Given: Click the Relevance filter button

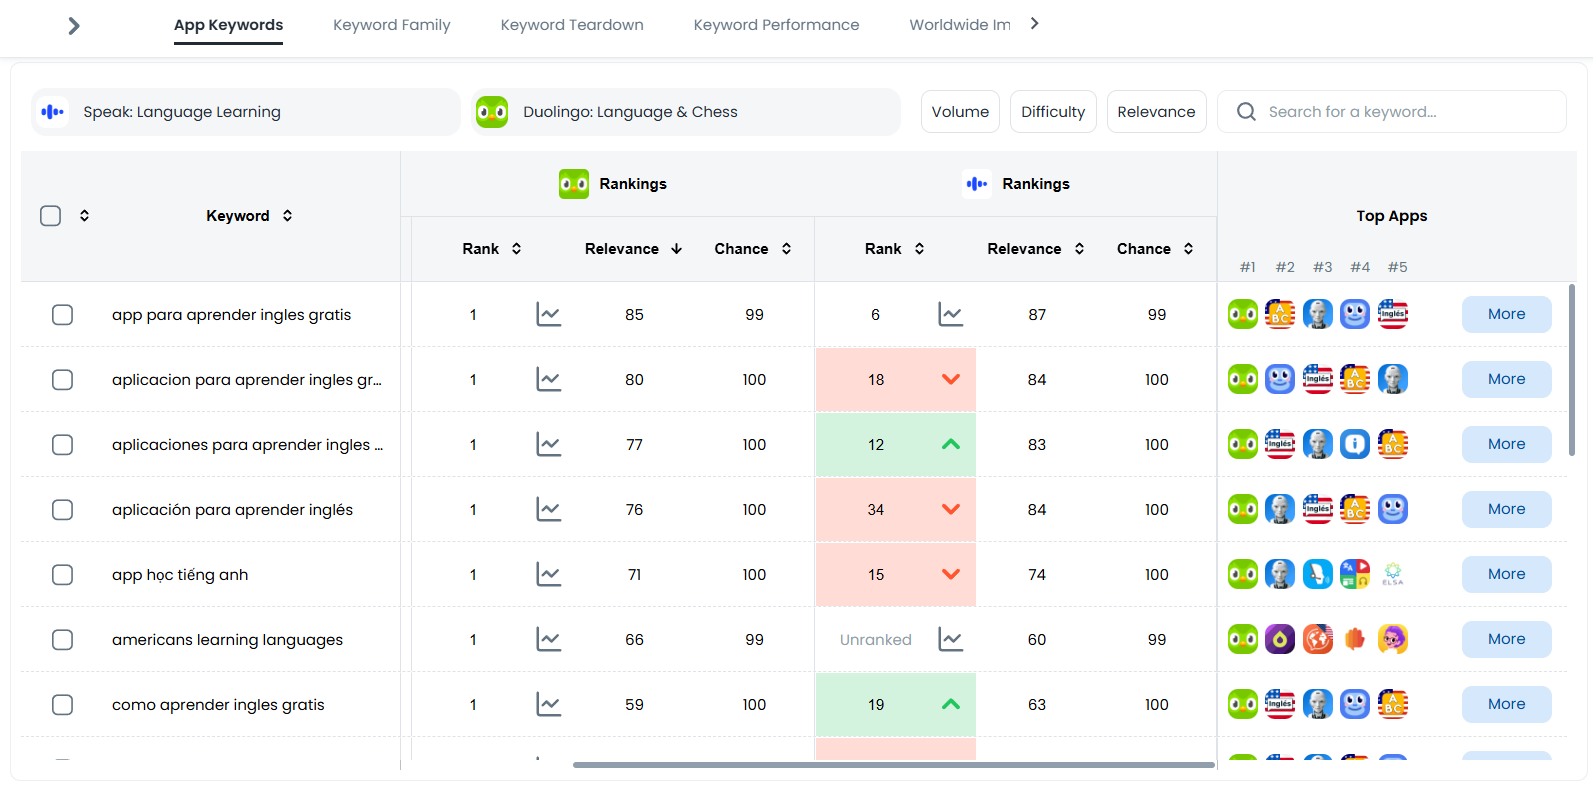Looking at the screenshot, I should coord(1156,112).
